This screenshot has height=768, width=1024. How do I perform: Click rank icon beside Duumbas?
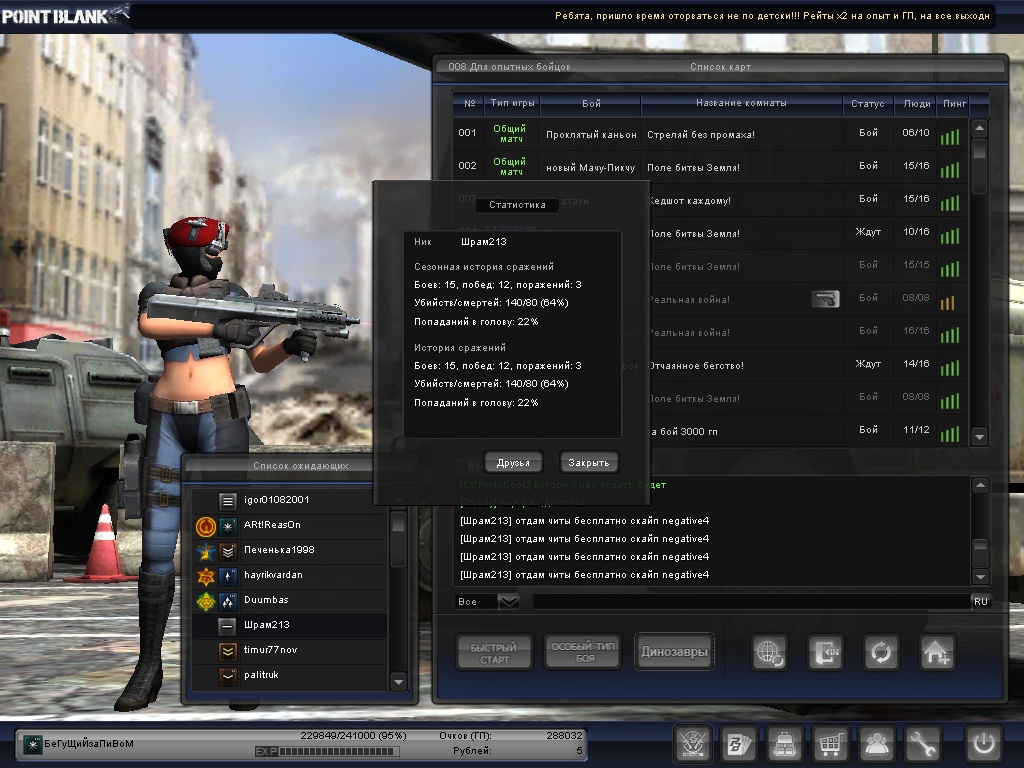[x=227, y=601]
